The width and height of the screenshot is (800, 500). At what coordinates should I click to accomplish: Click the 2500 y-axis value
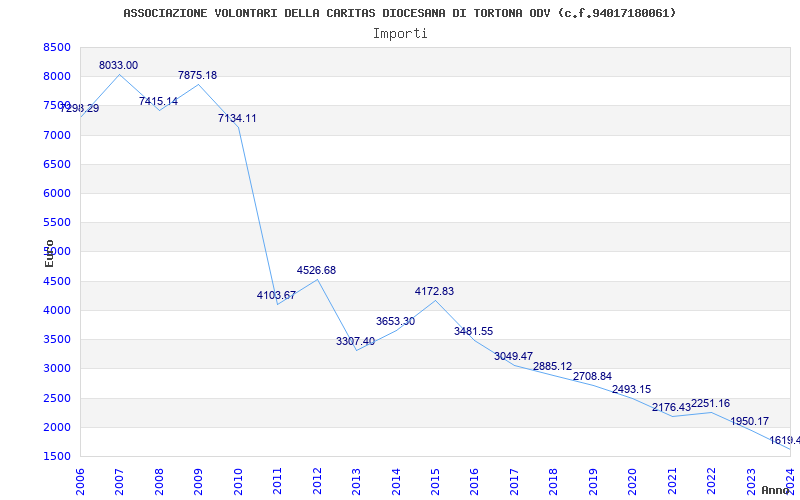[57, 398]
